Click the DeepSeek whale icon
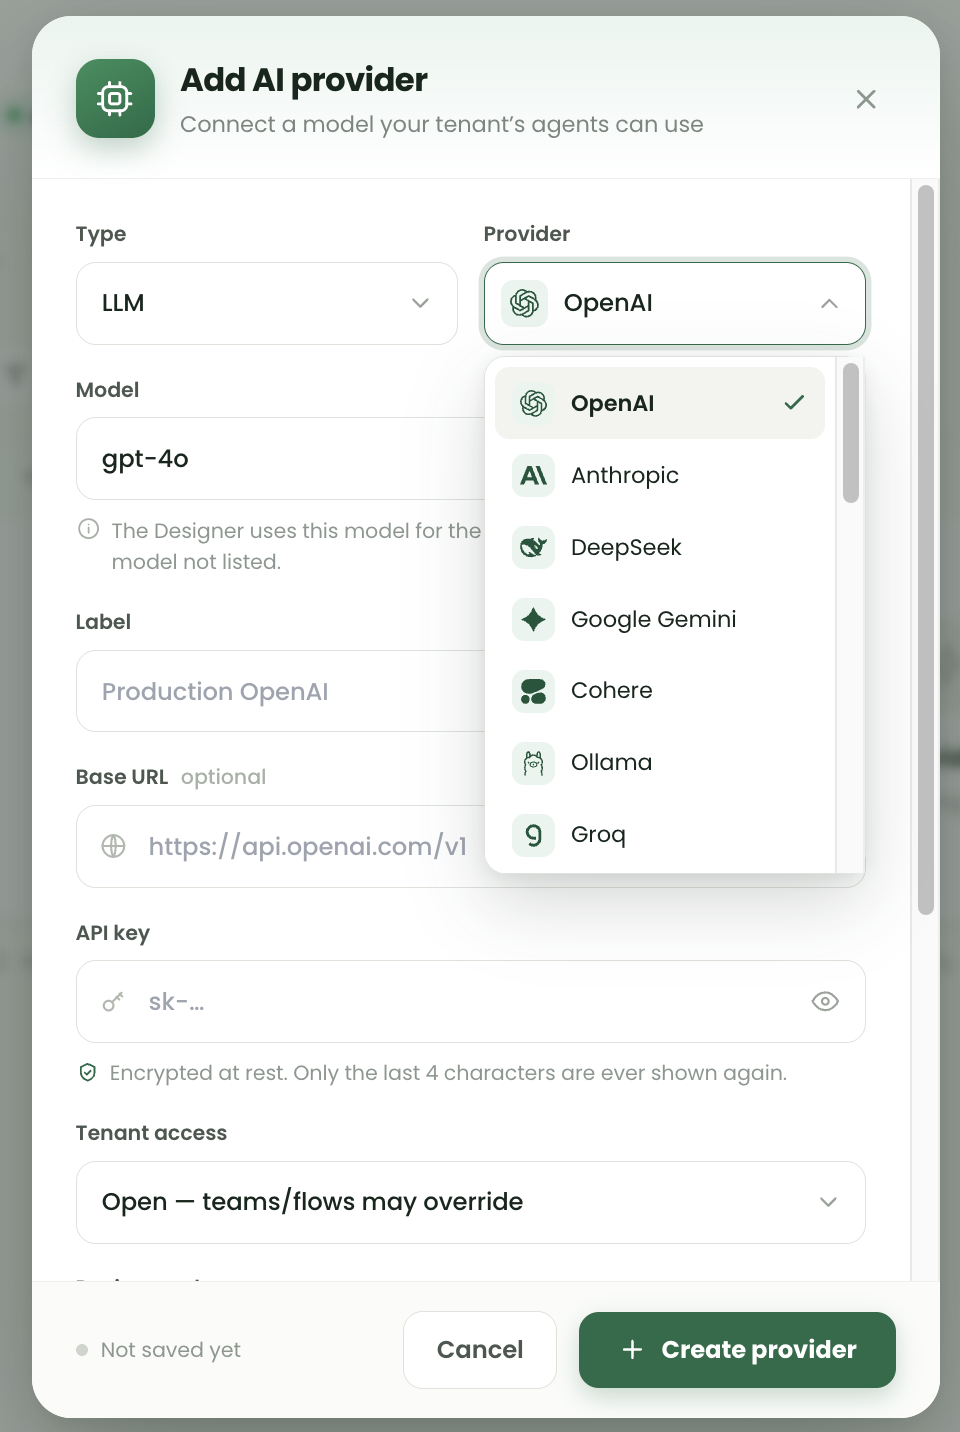Image resolution: width=960 pixels, height=1432 pixels. click(x=533, y=547)
